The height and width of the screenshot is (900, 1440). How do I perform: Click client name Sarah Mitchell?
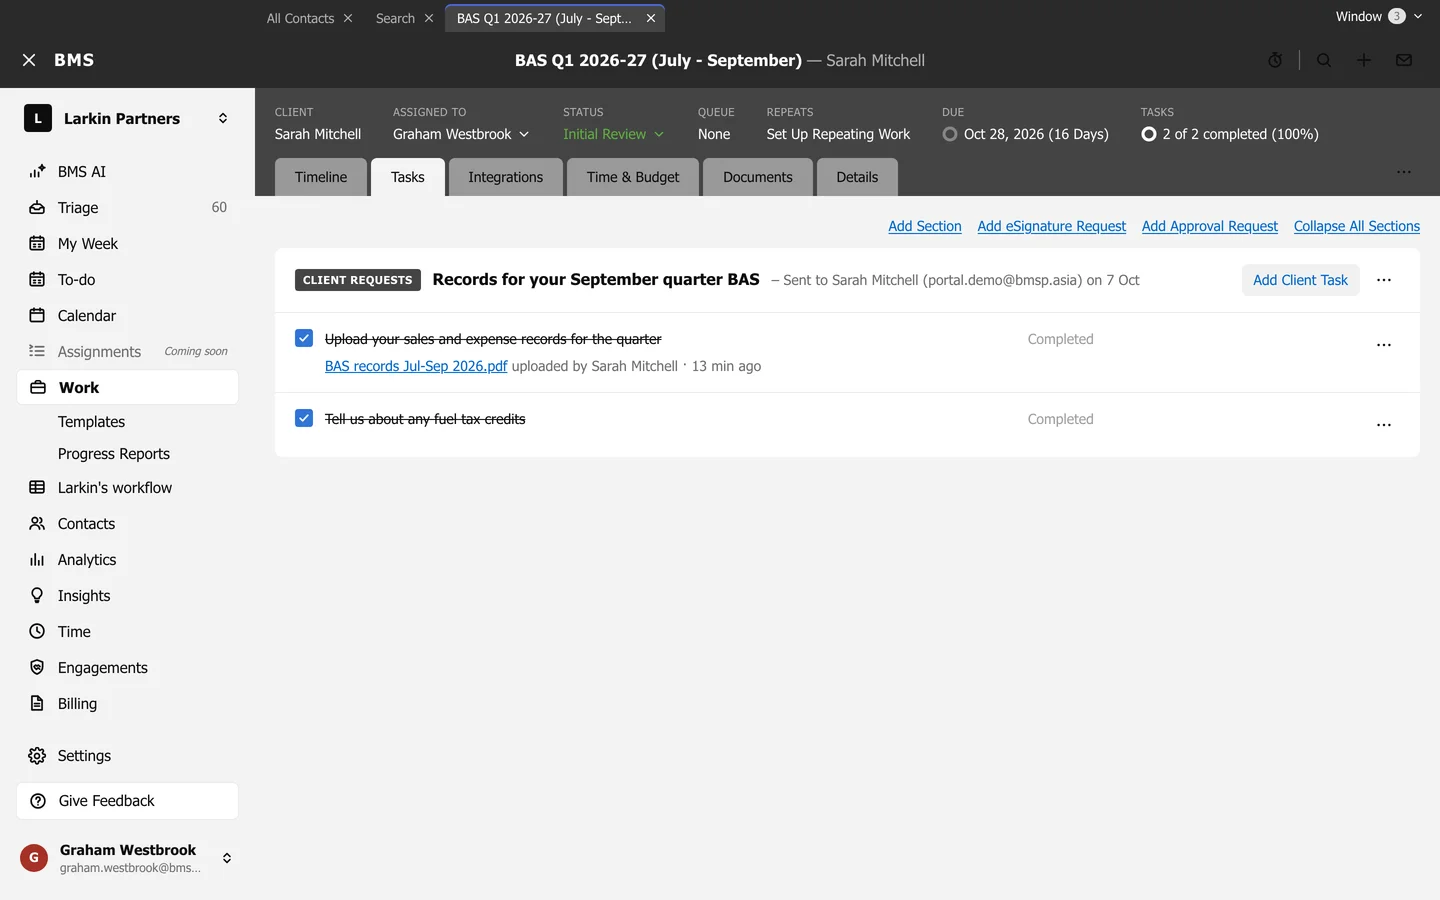318,134
